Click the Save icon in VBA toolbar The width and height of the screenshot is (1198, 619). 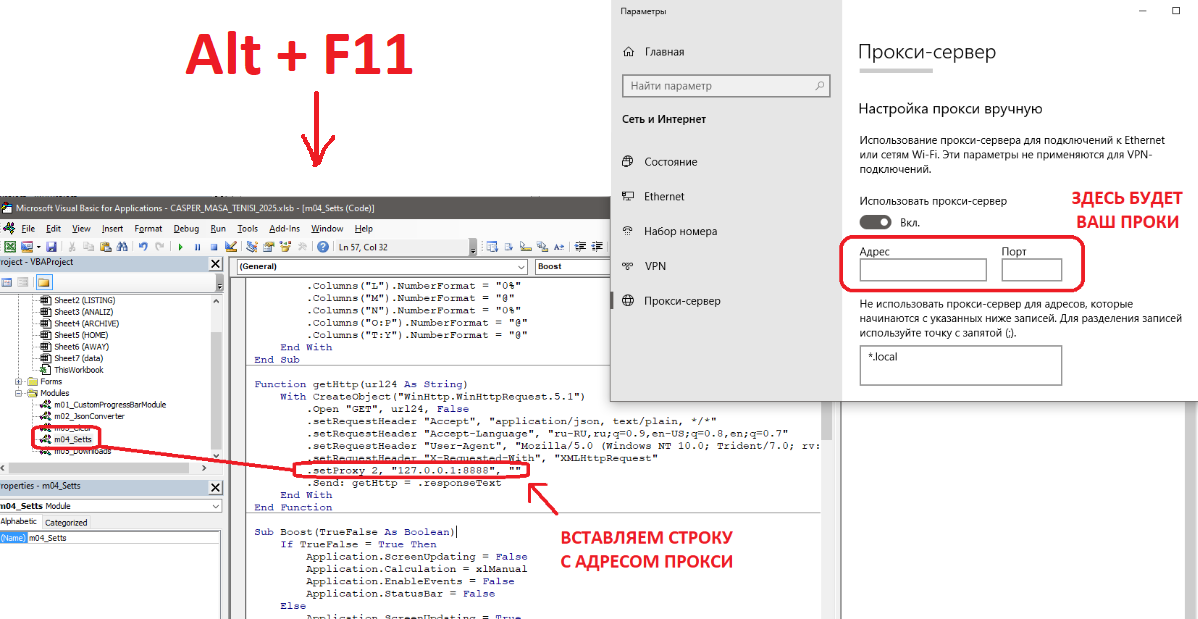tap(50, 246)
